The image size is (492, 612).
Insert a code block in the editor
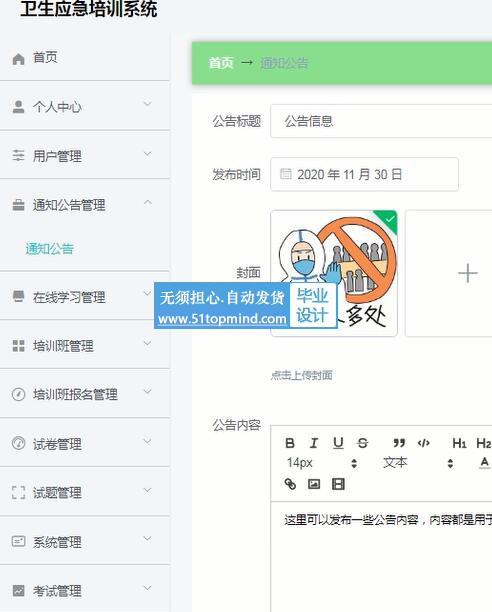click(x=424, y=443)
